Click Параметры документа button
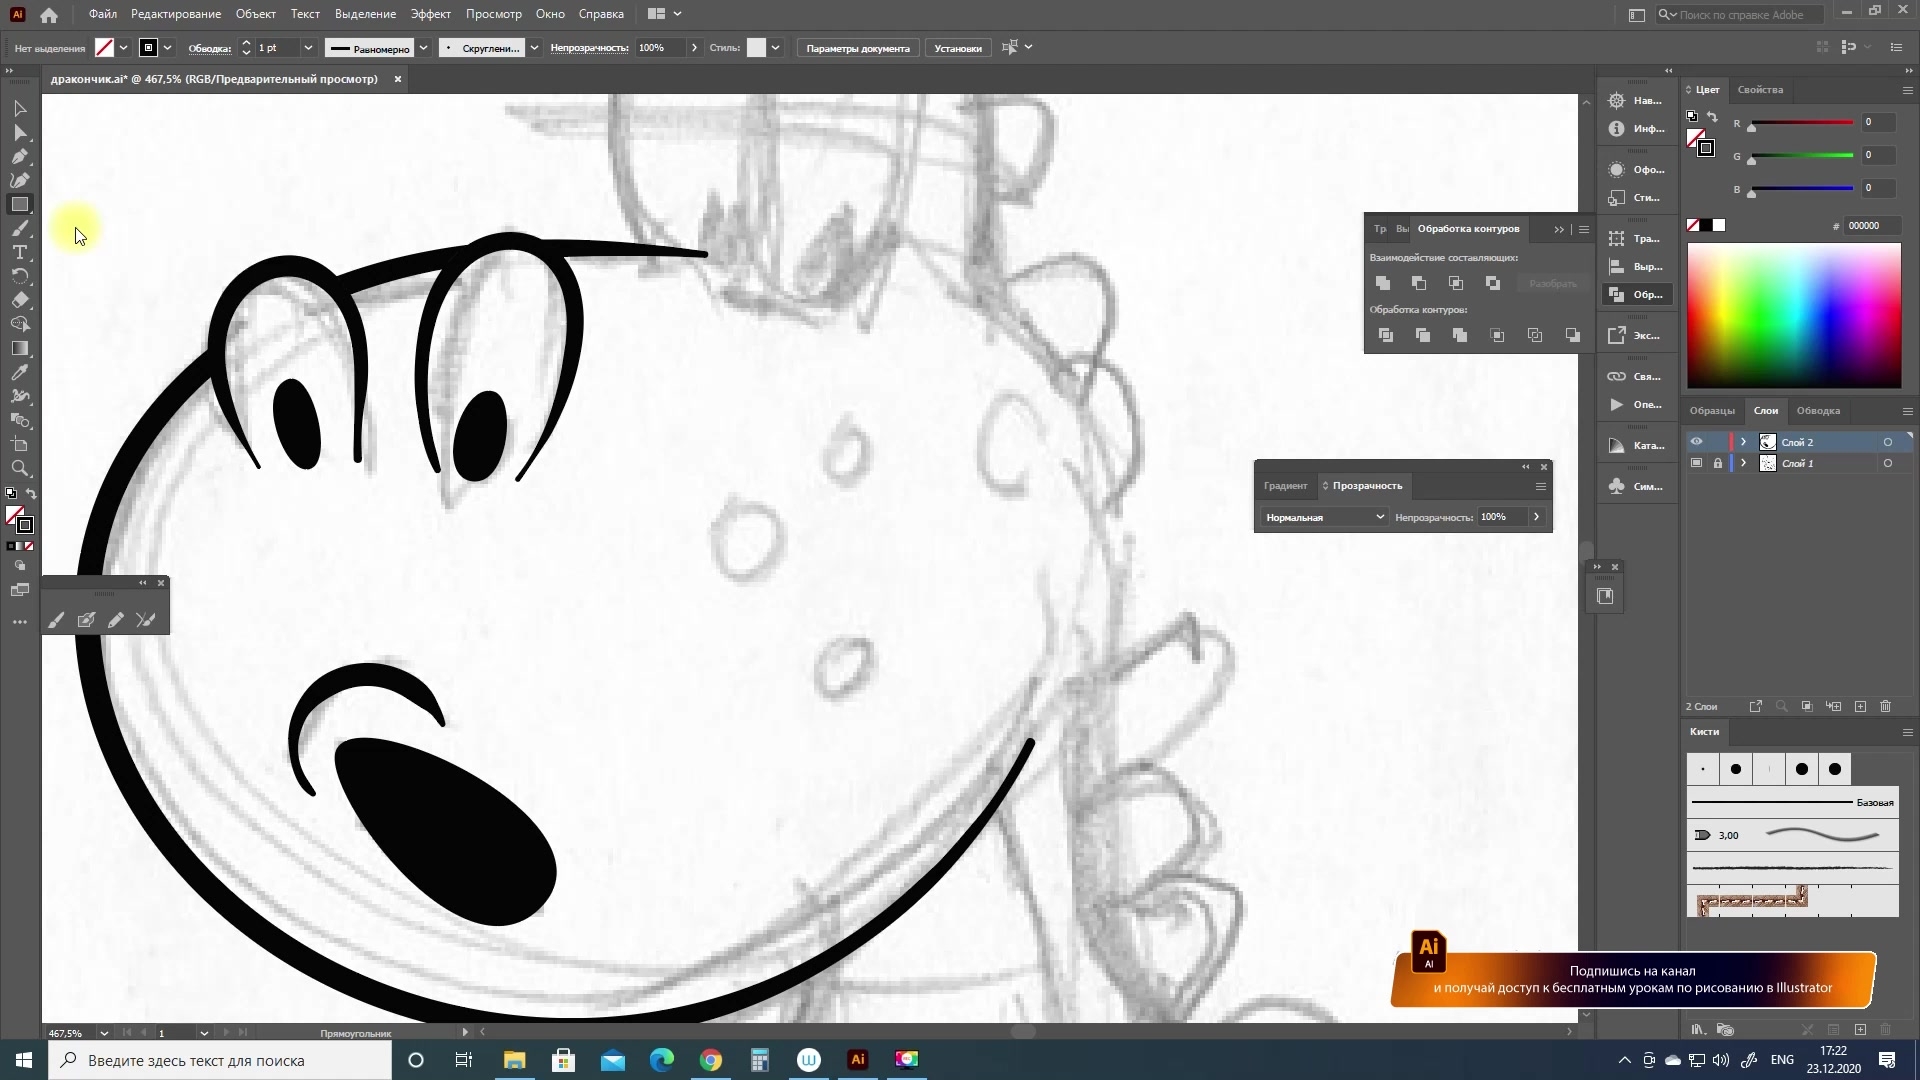The width and height of the screenshot is (1920, 1080). (858, 48)
